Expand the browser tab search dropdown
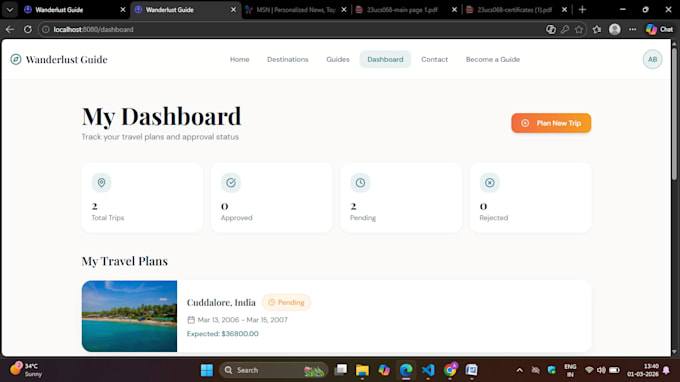Image resolution: width=680 pixels, height=382 pixels. pos(10,10)
